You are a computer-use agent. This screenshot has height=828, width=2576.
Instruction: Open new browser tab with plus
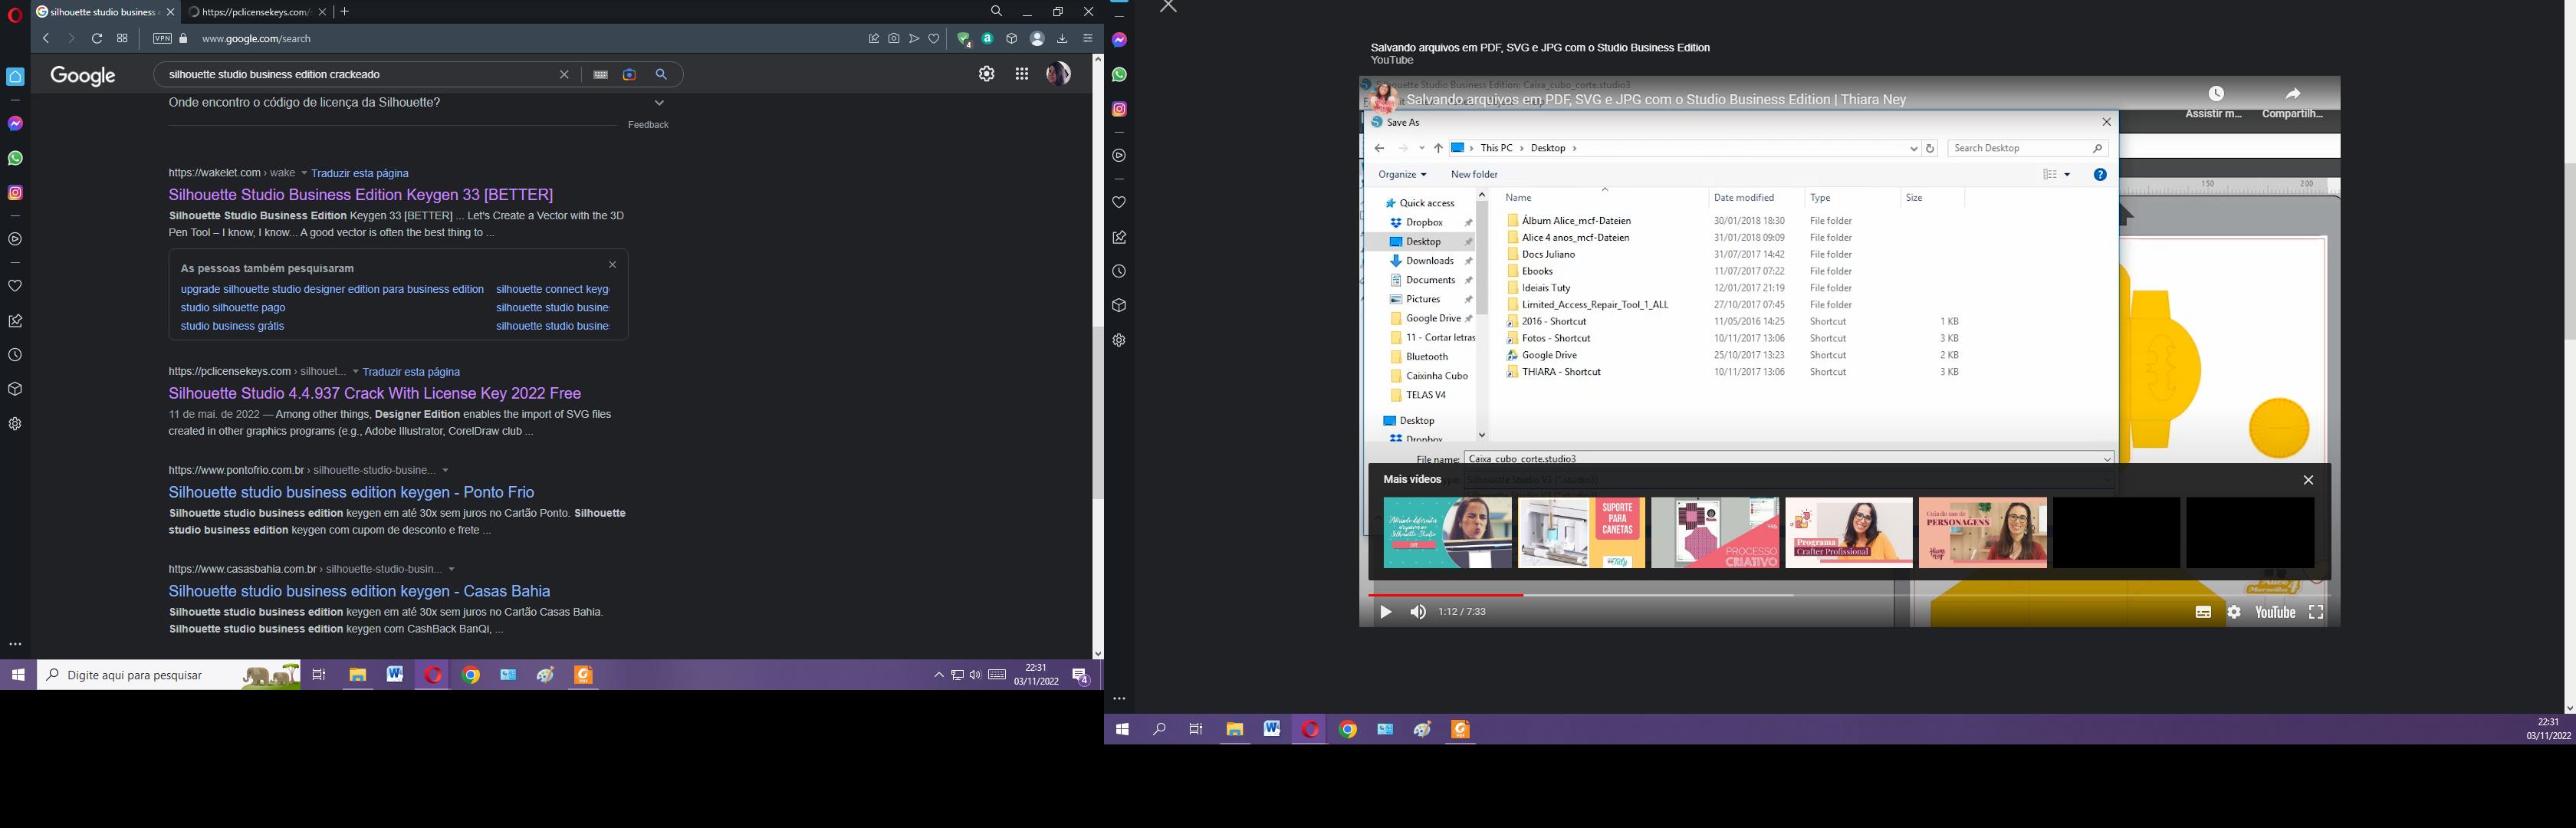pyautogui.click(x=345, y=12)
